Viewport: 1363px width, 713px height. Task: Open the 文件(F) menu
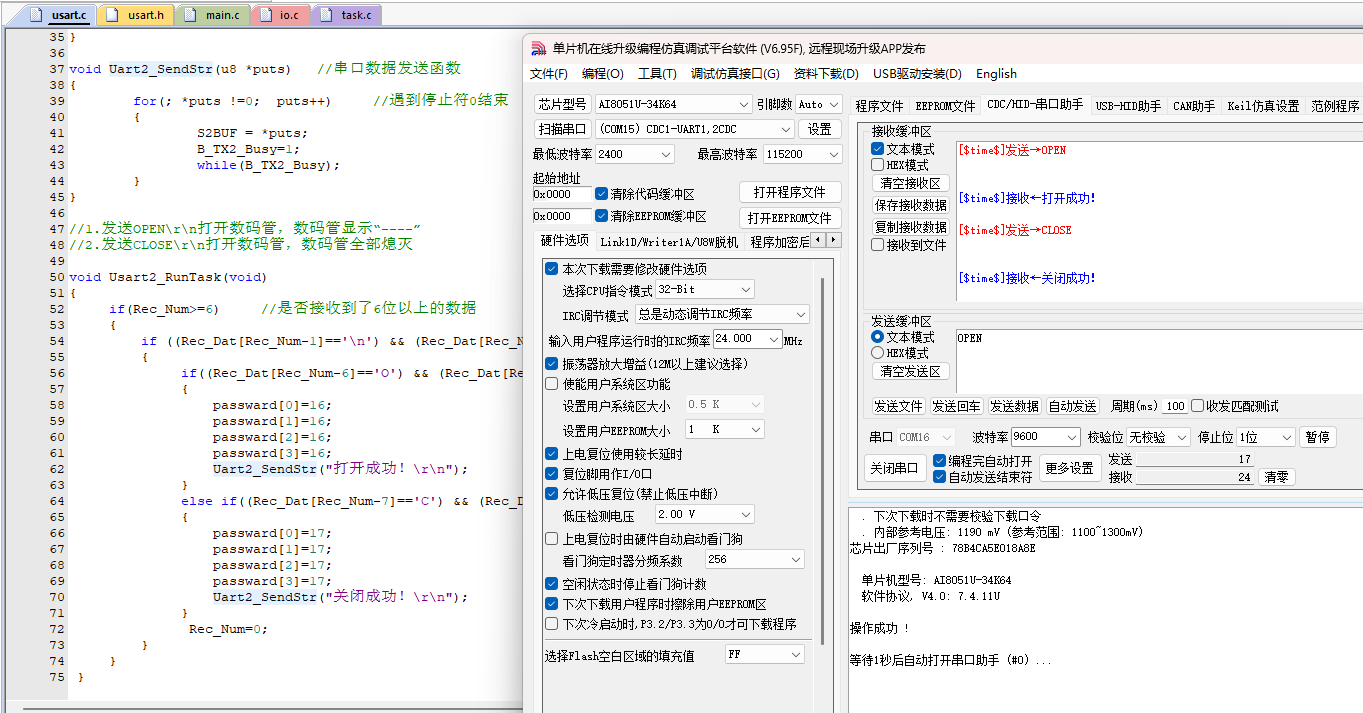pyautogui.click(x=549, y=74)
